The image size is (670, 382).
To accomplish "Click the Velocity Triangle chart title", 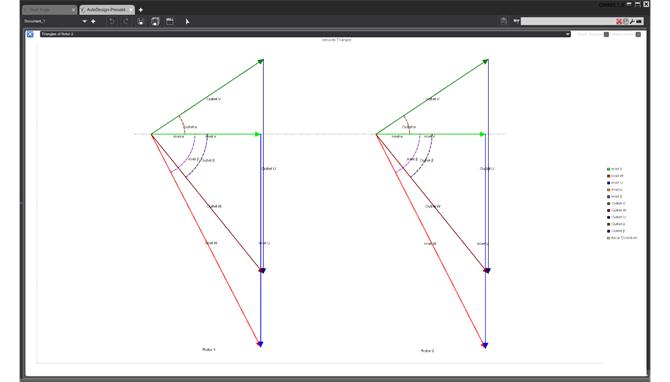I will coord(336,40).
